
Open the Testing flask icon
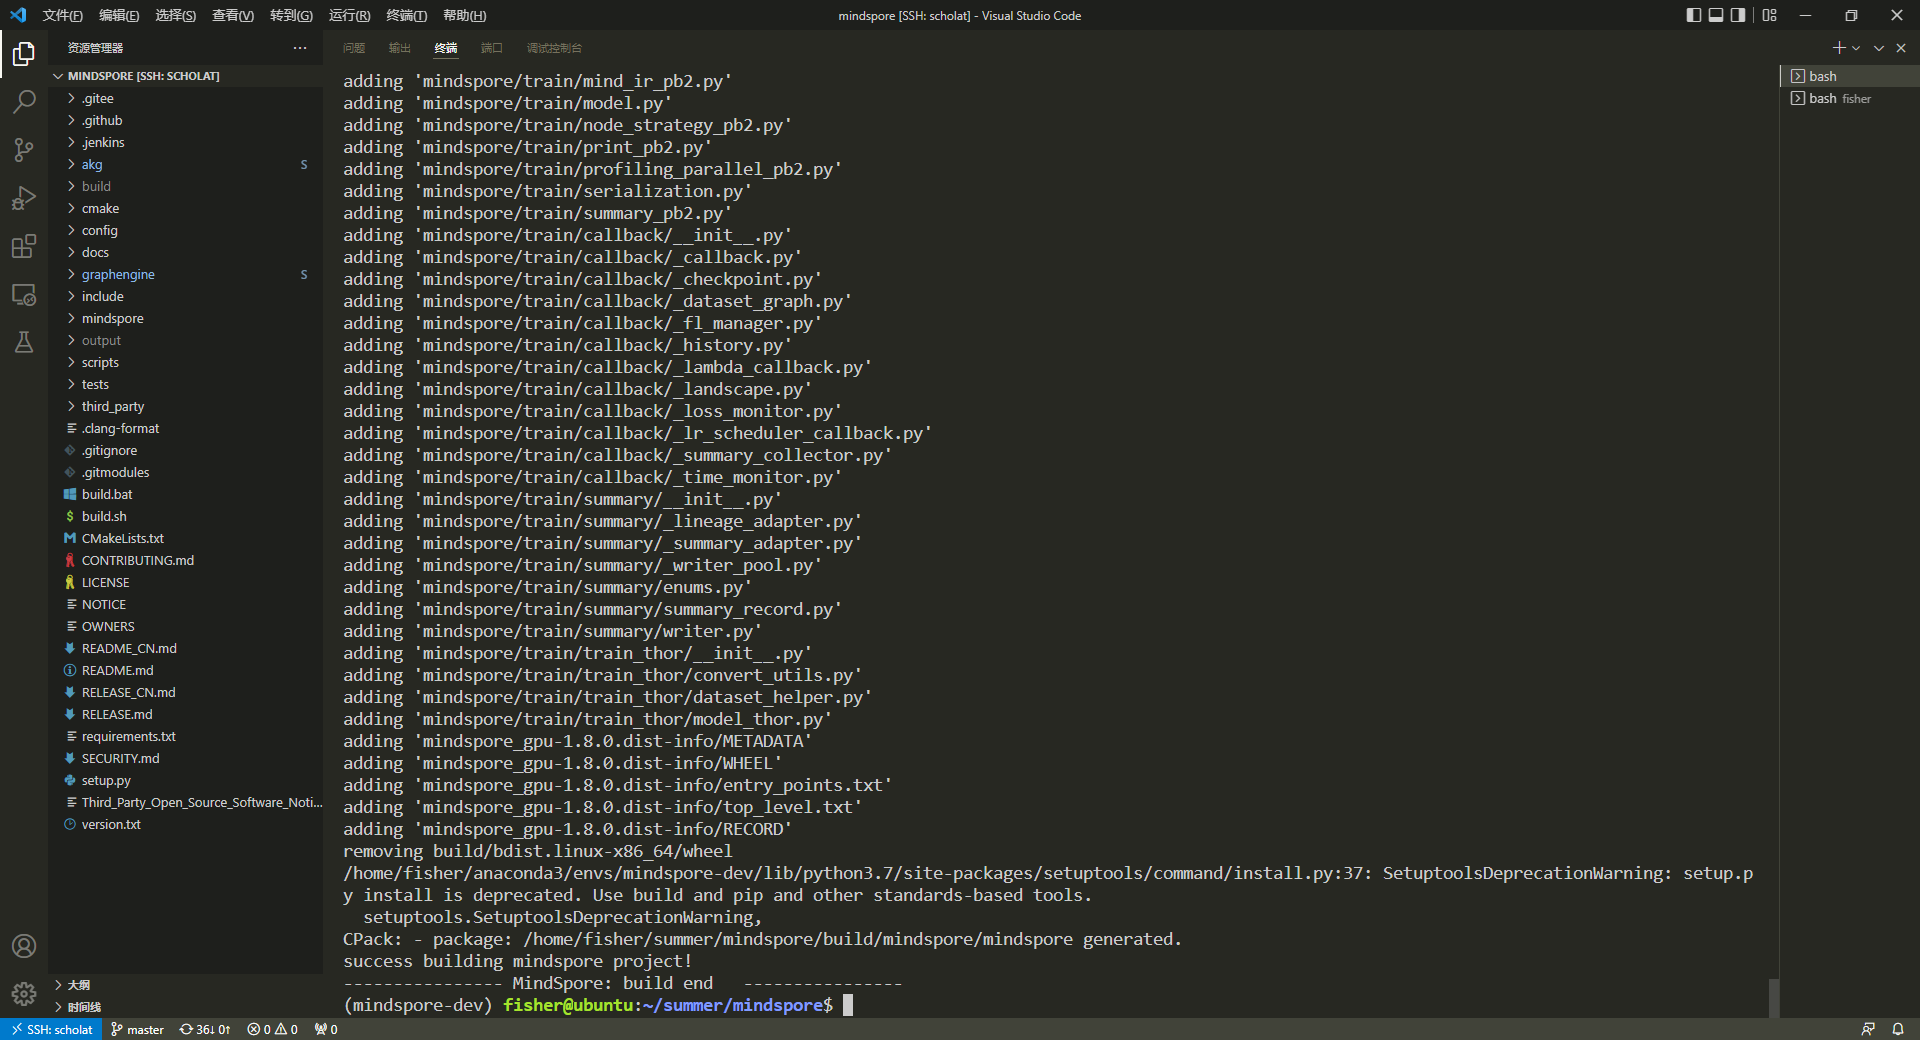pos(24,342)
